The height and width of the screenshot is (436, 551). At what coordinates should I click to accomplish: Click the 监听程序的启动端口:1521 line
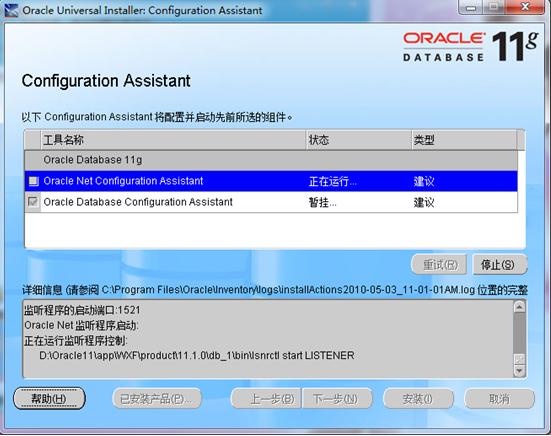coord(82,310)
